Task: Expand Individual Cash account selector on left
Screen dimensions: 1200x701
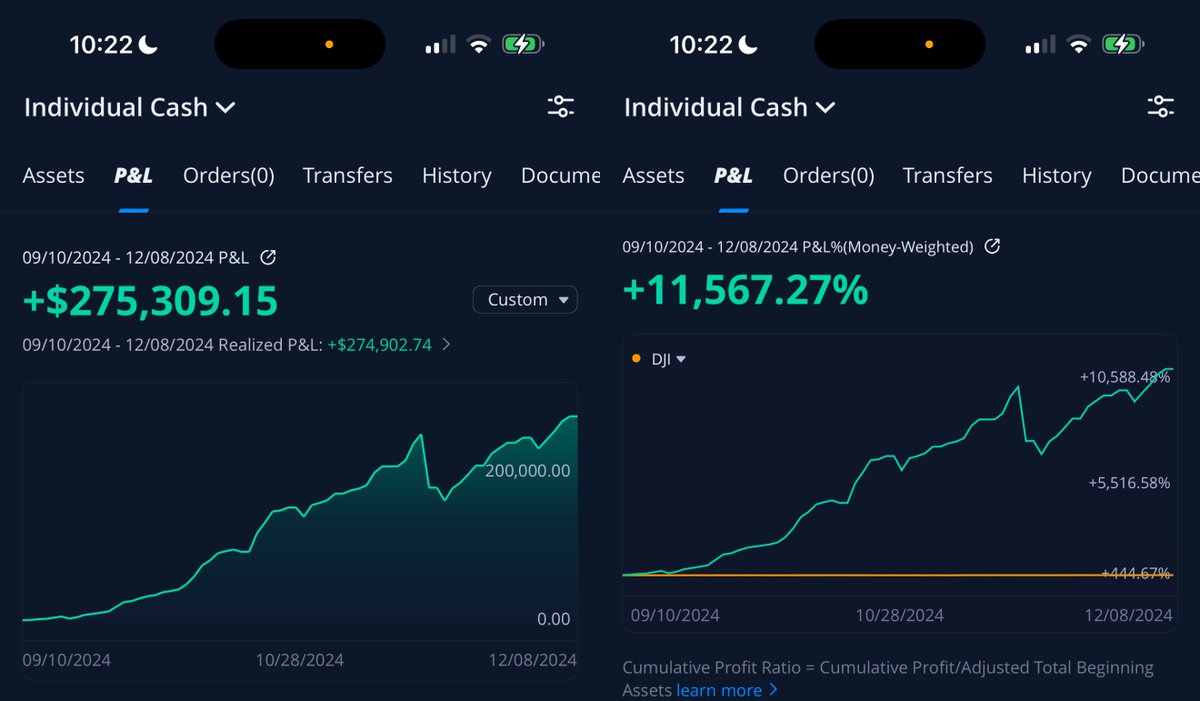Action: tap(129, 107)
